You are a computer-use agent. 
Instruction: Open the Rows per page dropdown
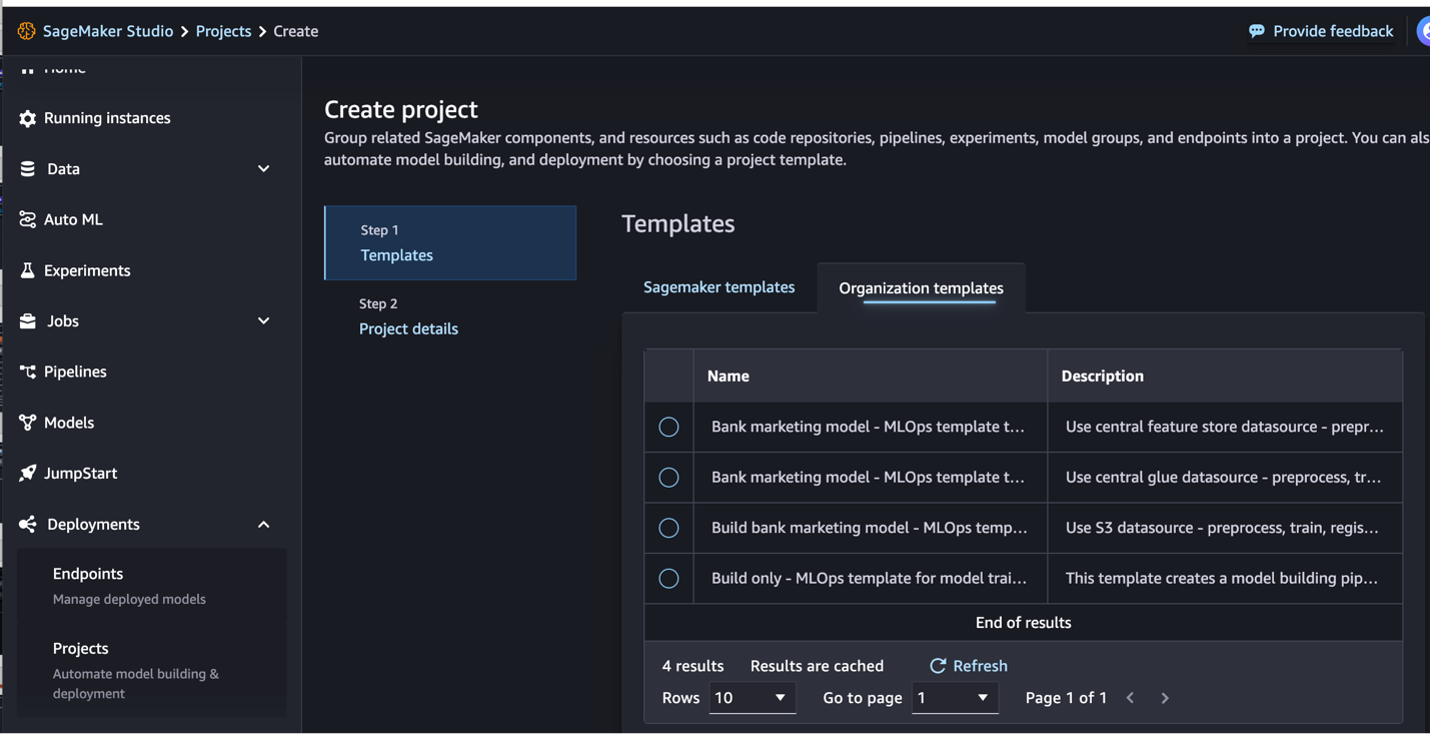tap(752, 698)
